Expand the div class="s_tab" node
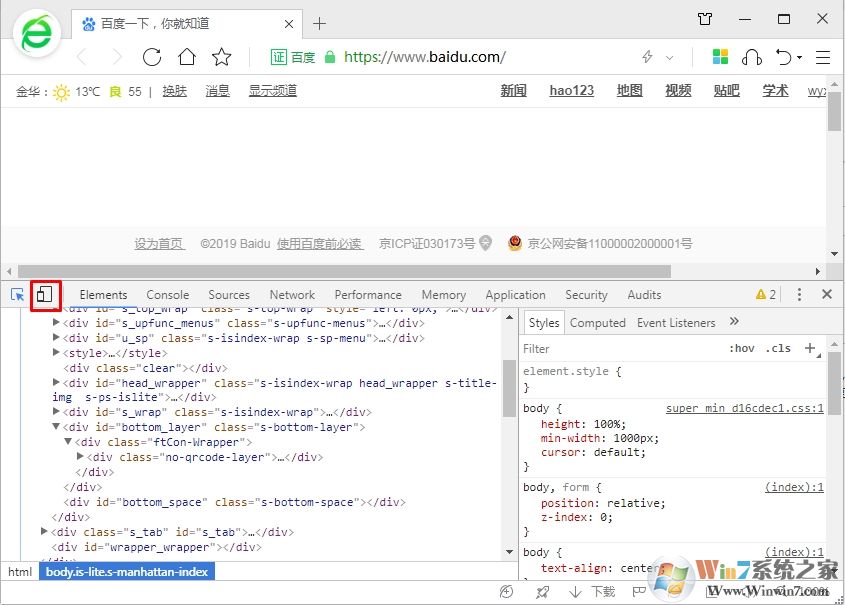 (x=44, y=532)
